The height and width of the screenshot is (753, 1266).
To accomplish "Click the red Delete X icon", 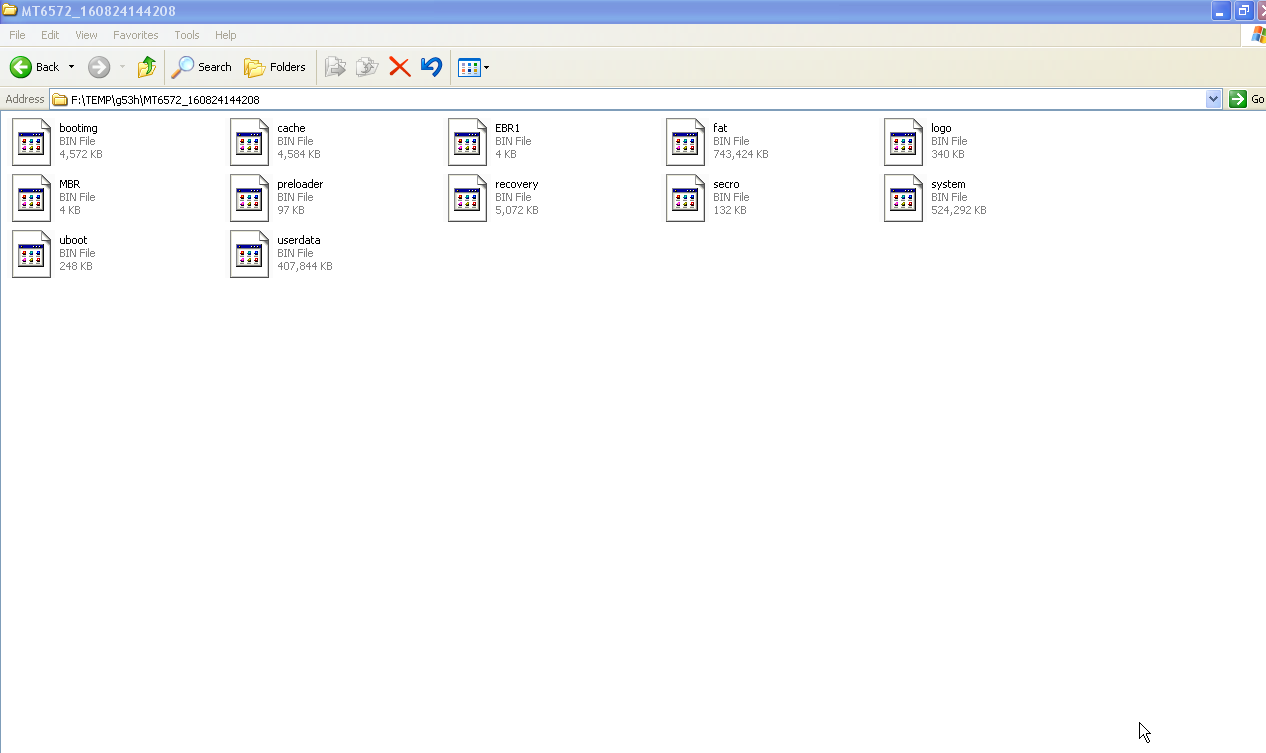I will click(399, 67).
